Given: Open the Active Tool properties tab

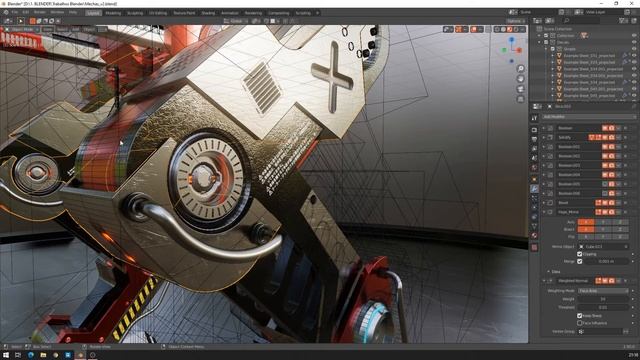Looking at the screenshot, I should pos(534,118).
